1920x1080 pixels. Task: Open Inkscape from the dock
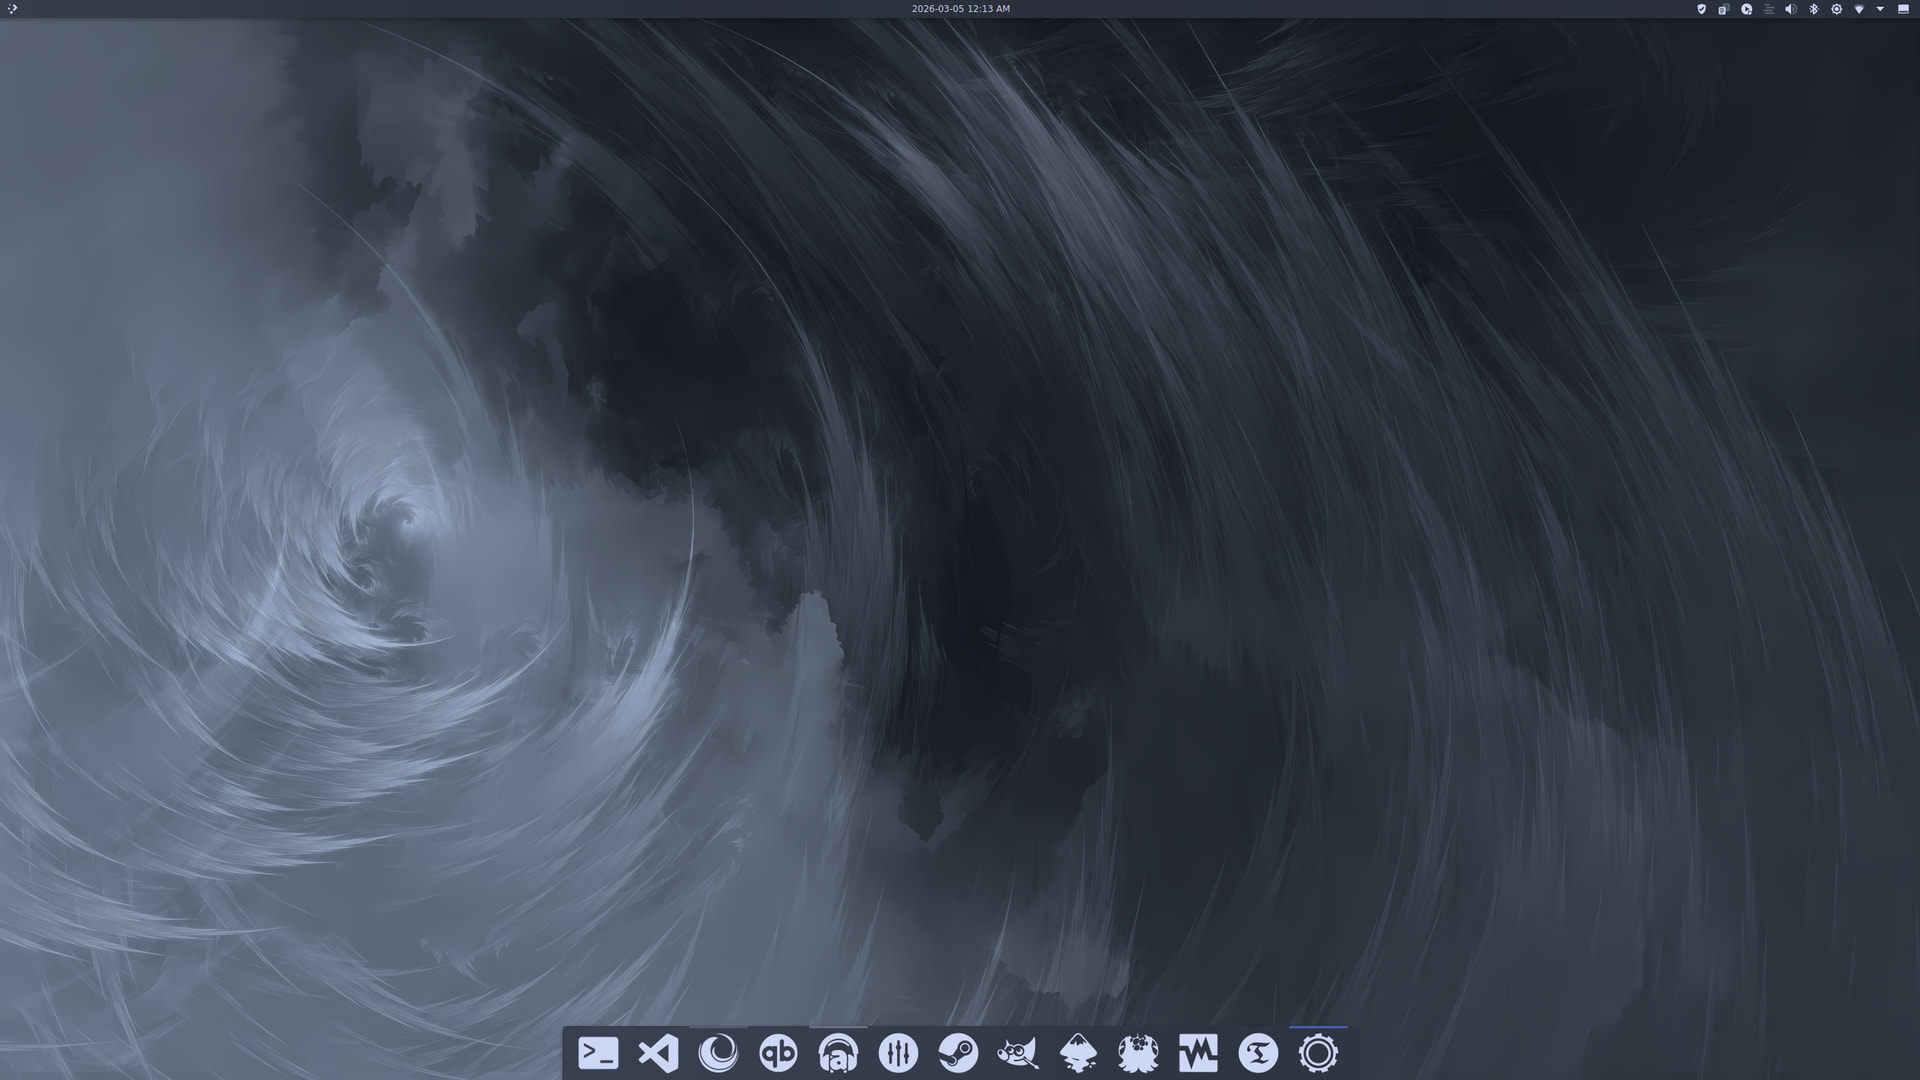point(1078,1053)
